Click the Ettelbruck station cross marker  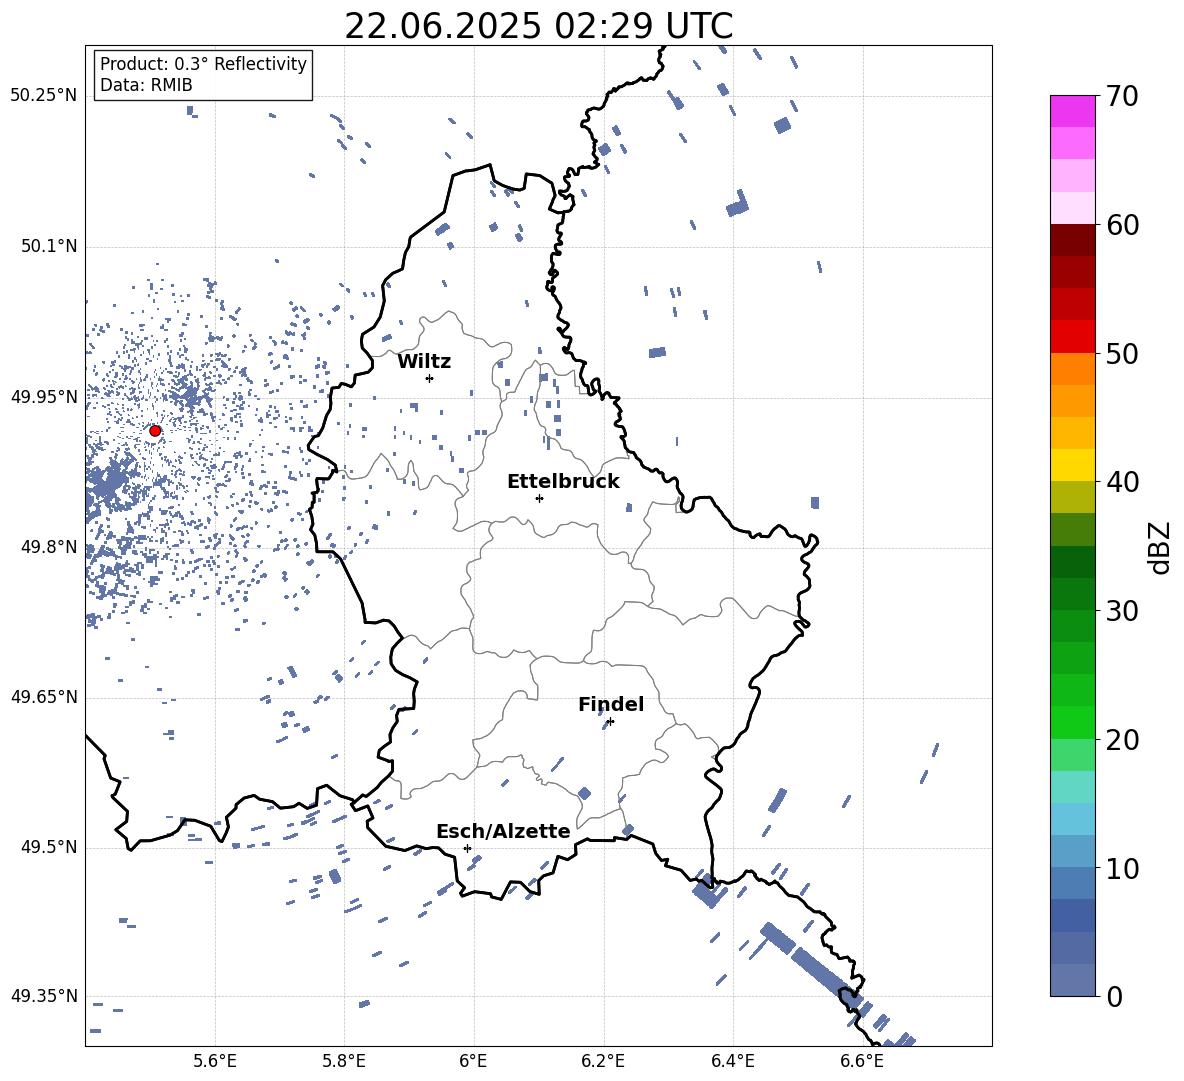click(x=539, y=498)
